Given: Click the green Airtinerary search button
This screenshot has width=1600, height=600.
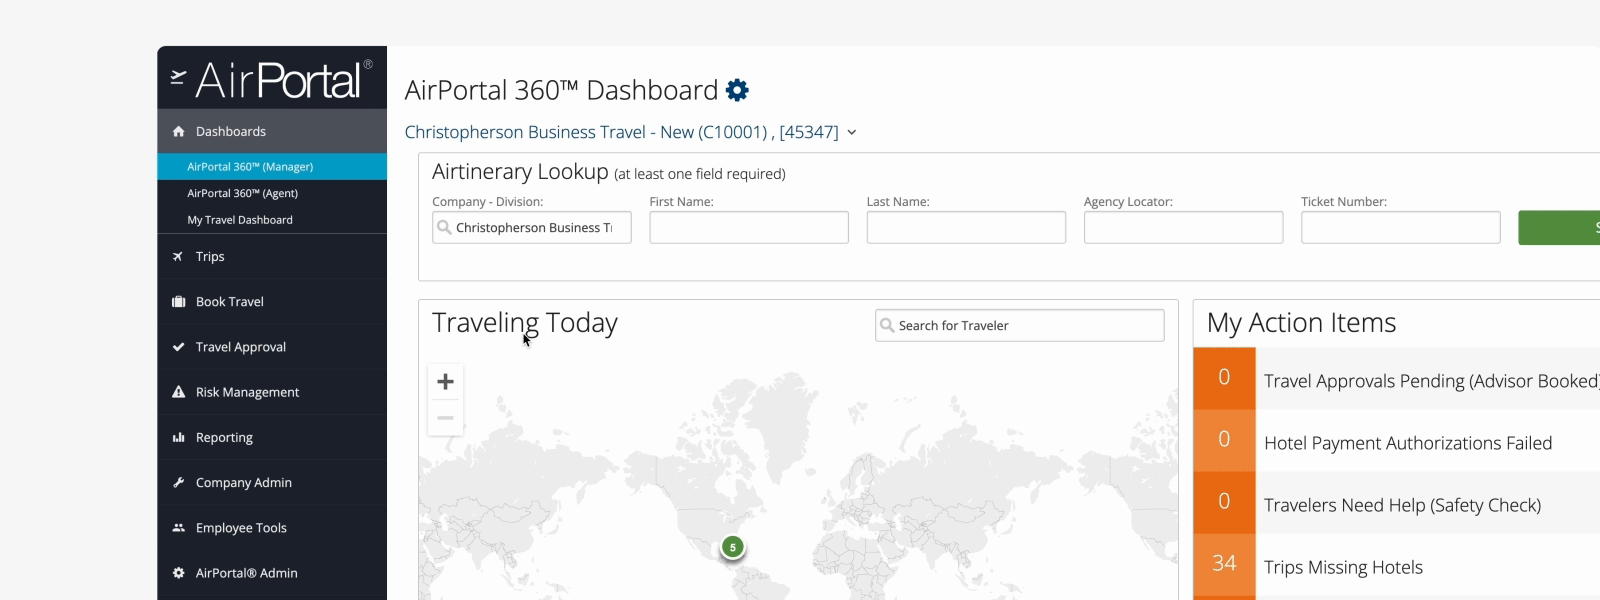Looking at the screenshot, I should (1559, 227).
